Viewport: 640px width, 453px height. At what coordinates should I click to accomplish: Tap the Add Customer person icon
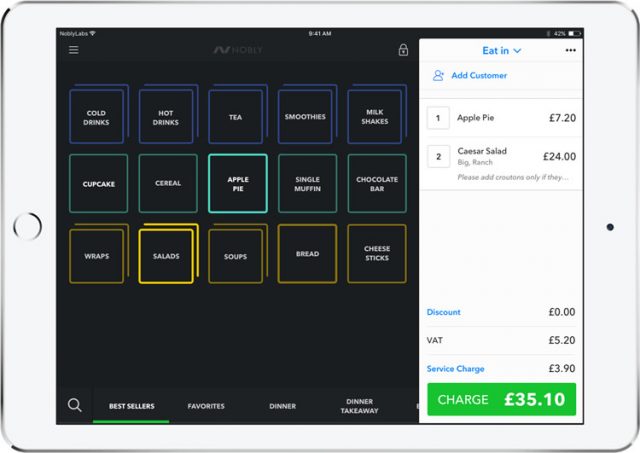click(x=438, y=75)
